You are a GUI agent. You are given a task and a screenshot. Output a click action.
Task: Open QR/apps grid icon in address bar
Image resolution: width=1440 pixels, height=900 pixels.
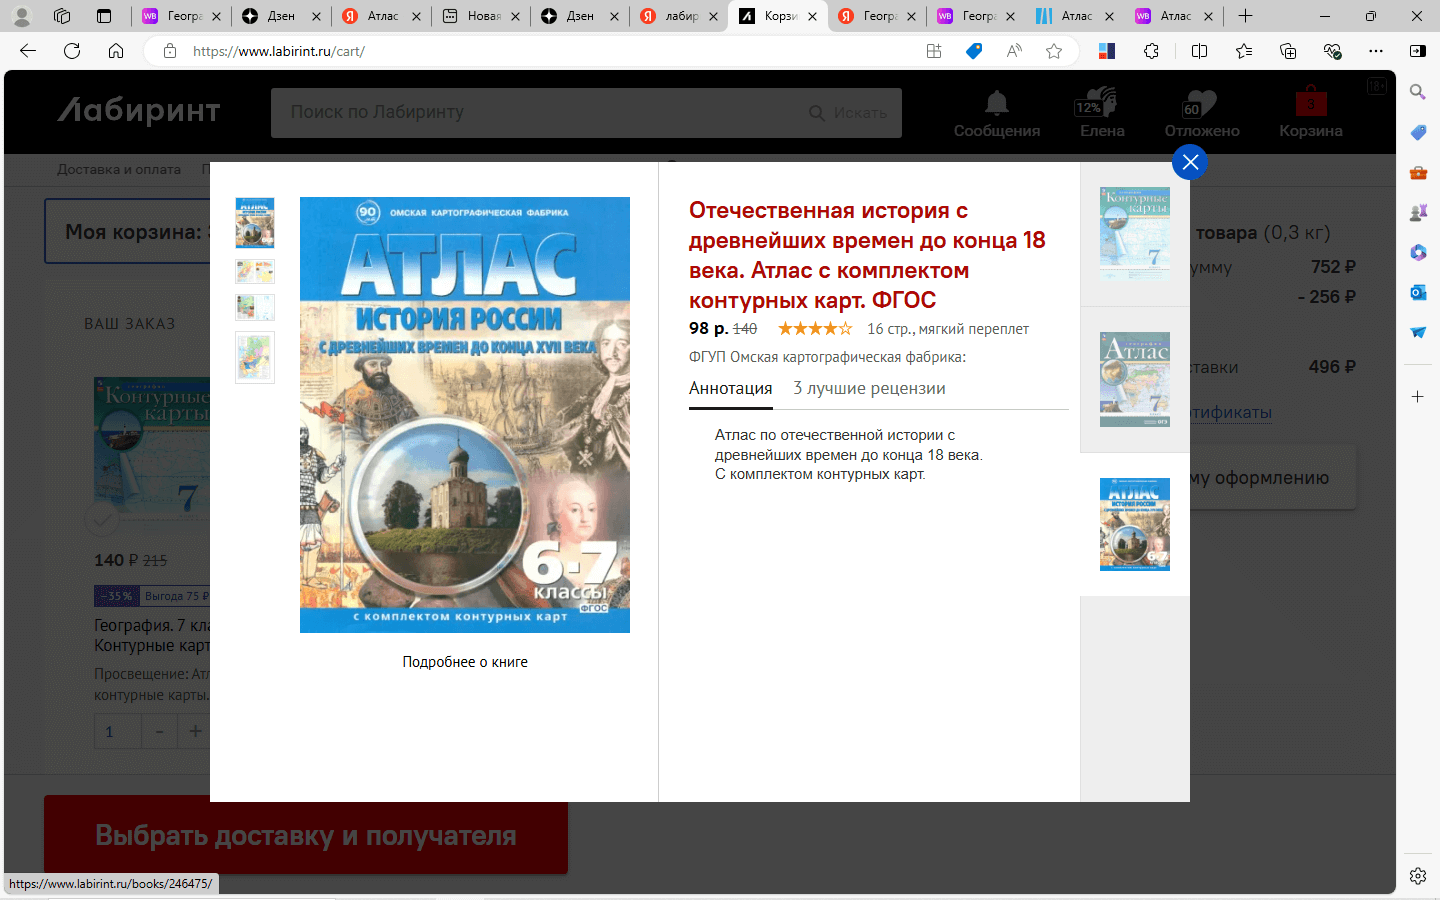coord(934,51)
